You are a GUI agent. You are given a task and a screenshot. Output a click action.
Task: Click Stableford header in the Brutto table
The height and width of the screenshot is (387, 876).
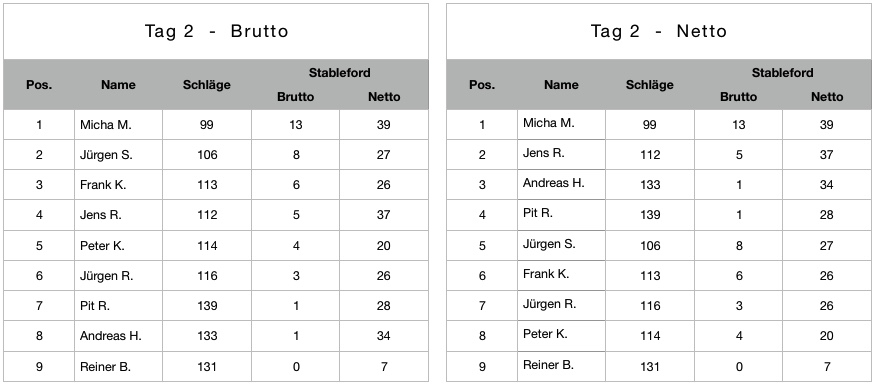pyautogui.click(x=340, y=73)
